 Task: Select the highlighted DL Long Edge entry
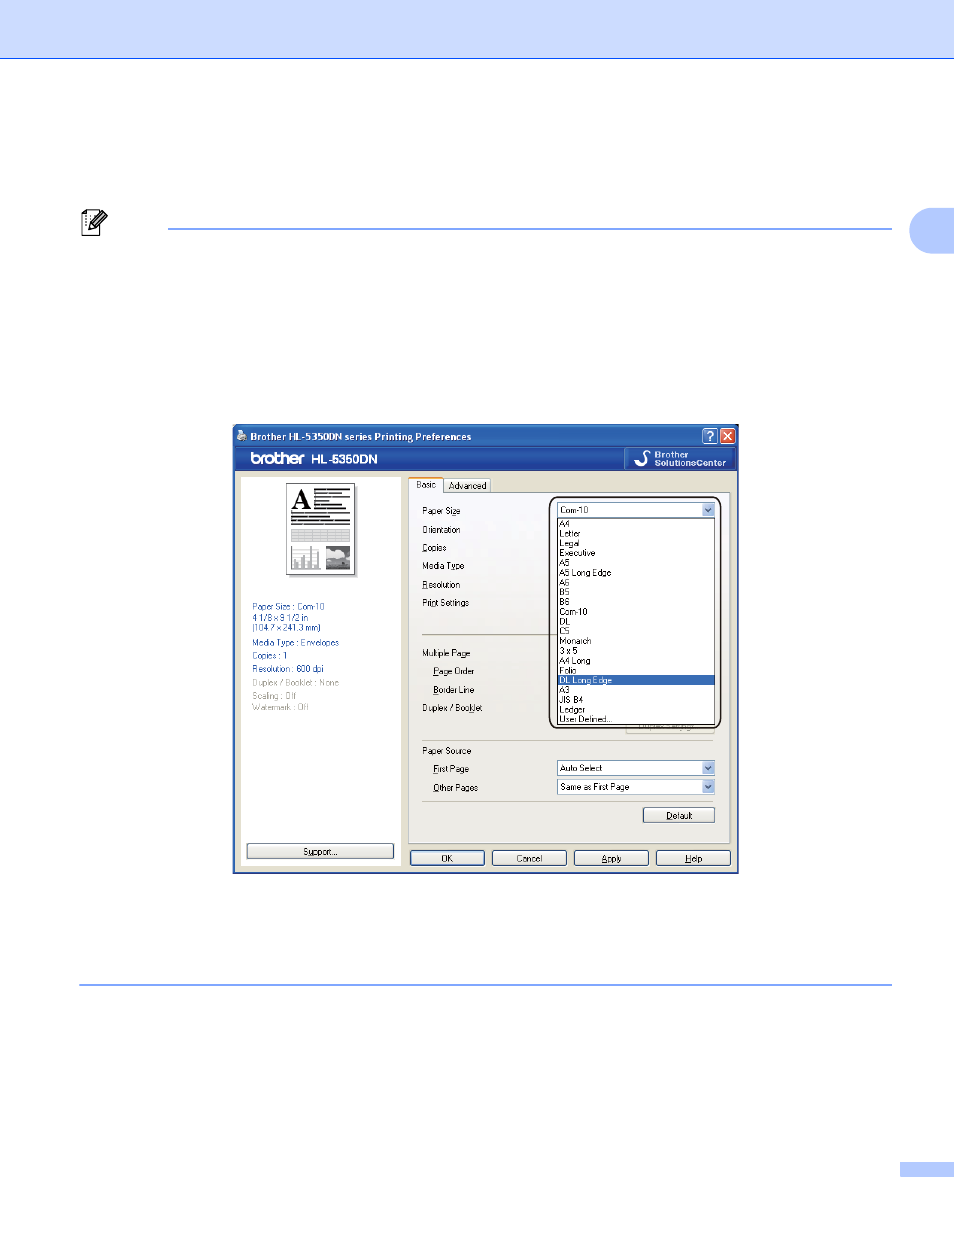point(636,680)
